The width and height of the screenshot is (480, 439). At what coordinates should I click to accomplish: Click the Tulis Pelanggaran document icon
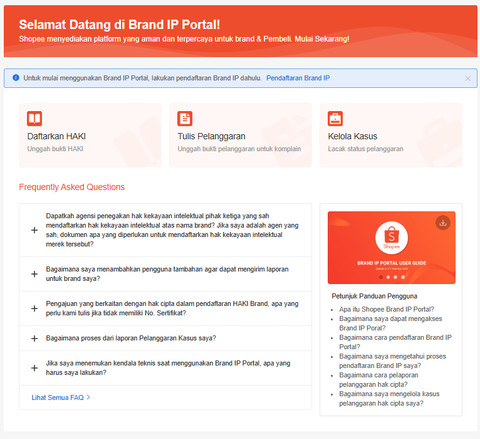[x=185, y=118]
